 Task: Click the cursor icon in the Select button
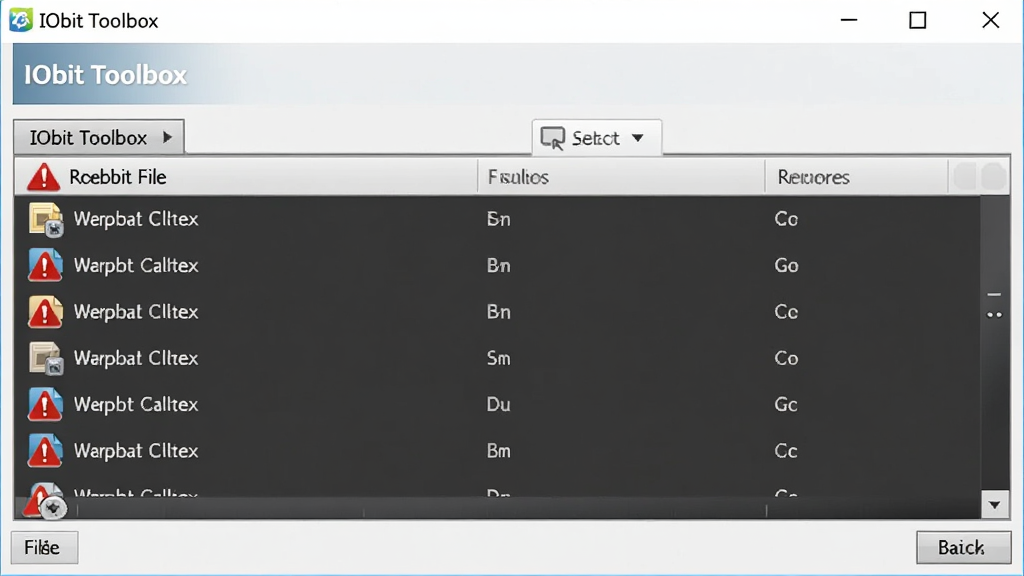552,138
